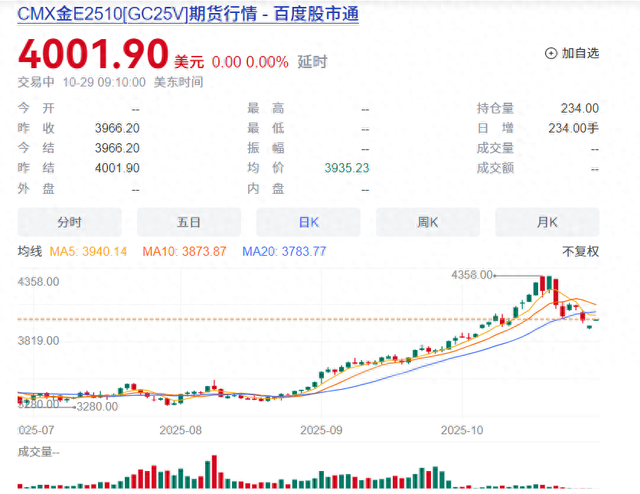Click the tallest green volume bar in August

[207, 475]
